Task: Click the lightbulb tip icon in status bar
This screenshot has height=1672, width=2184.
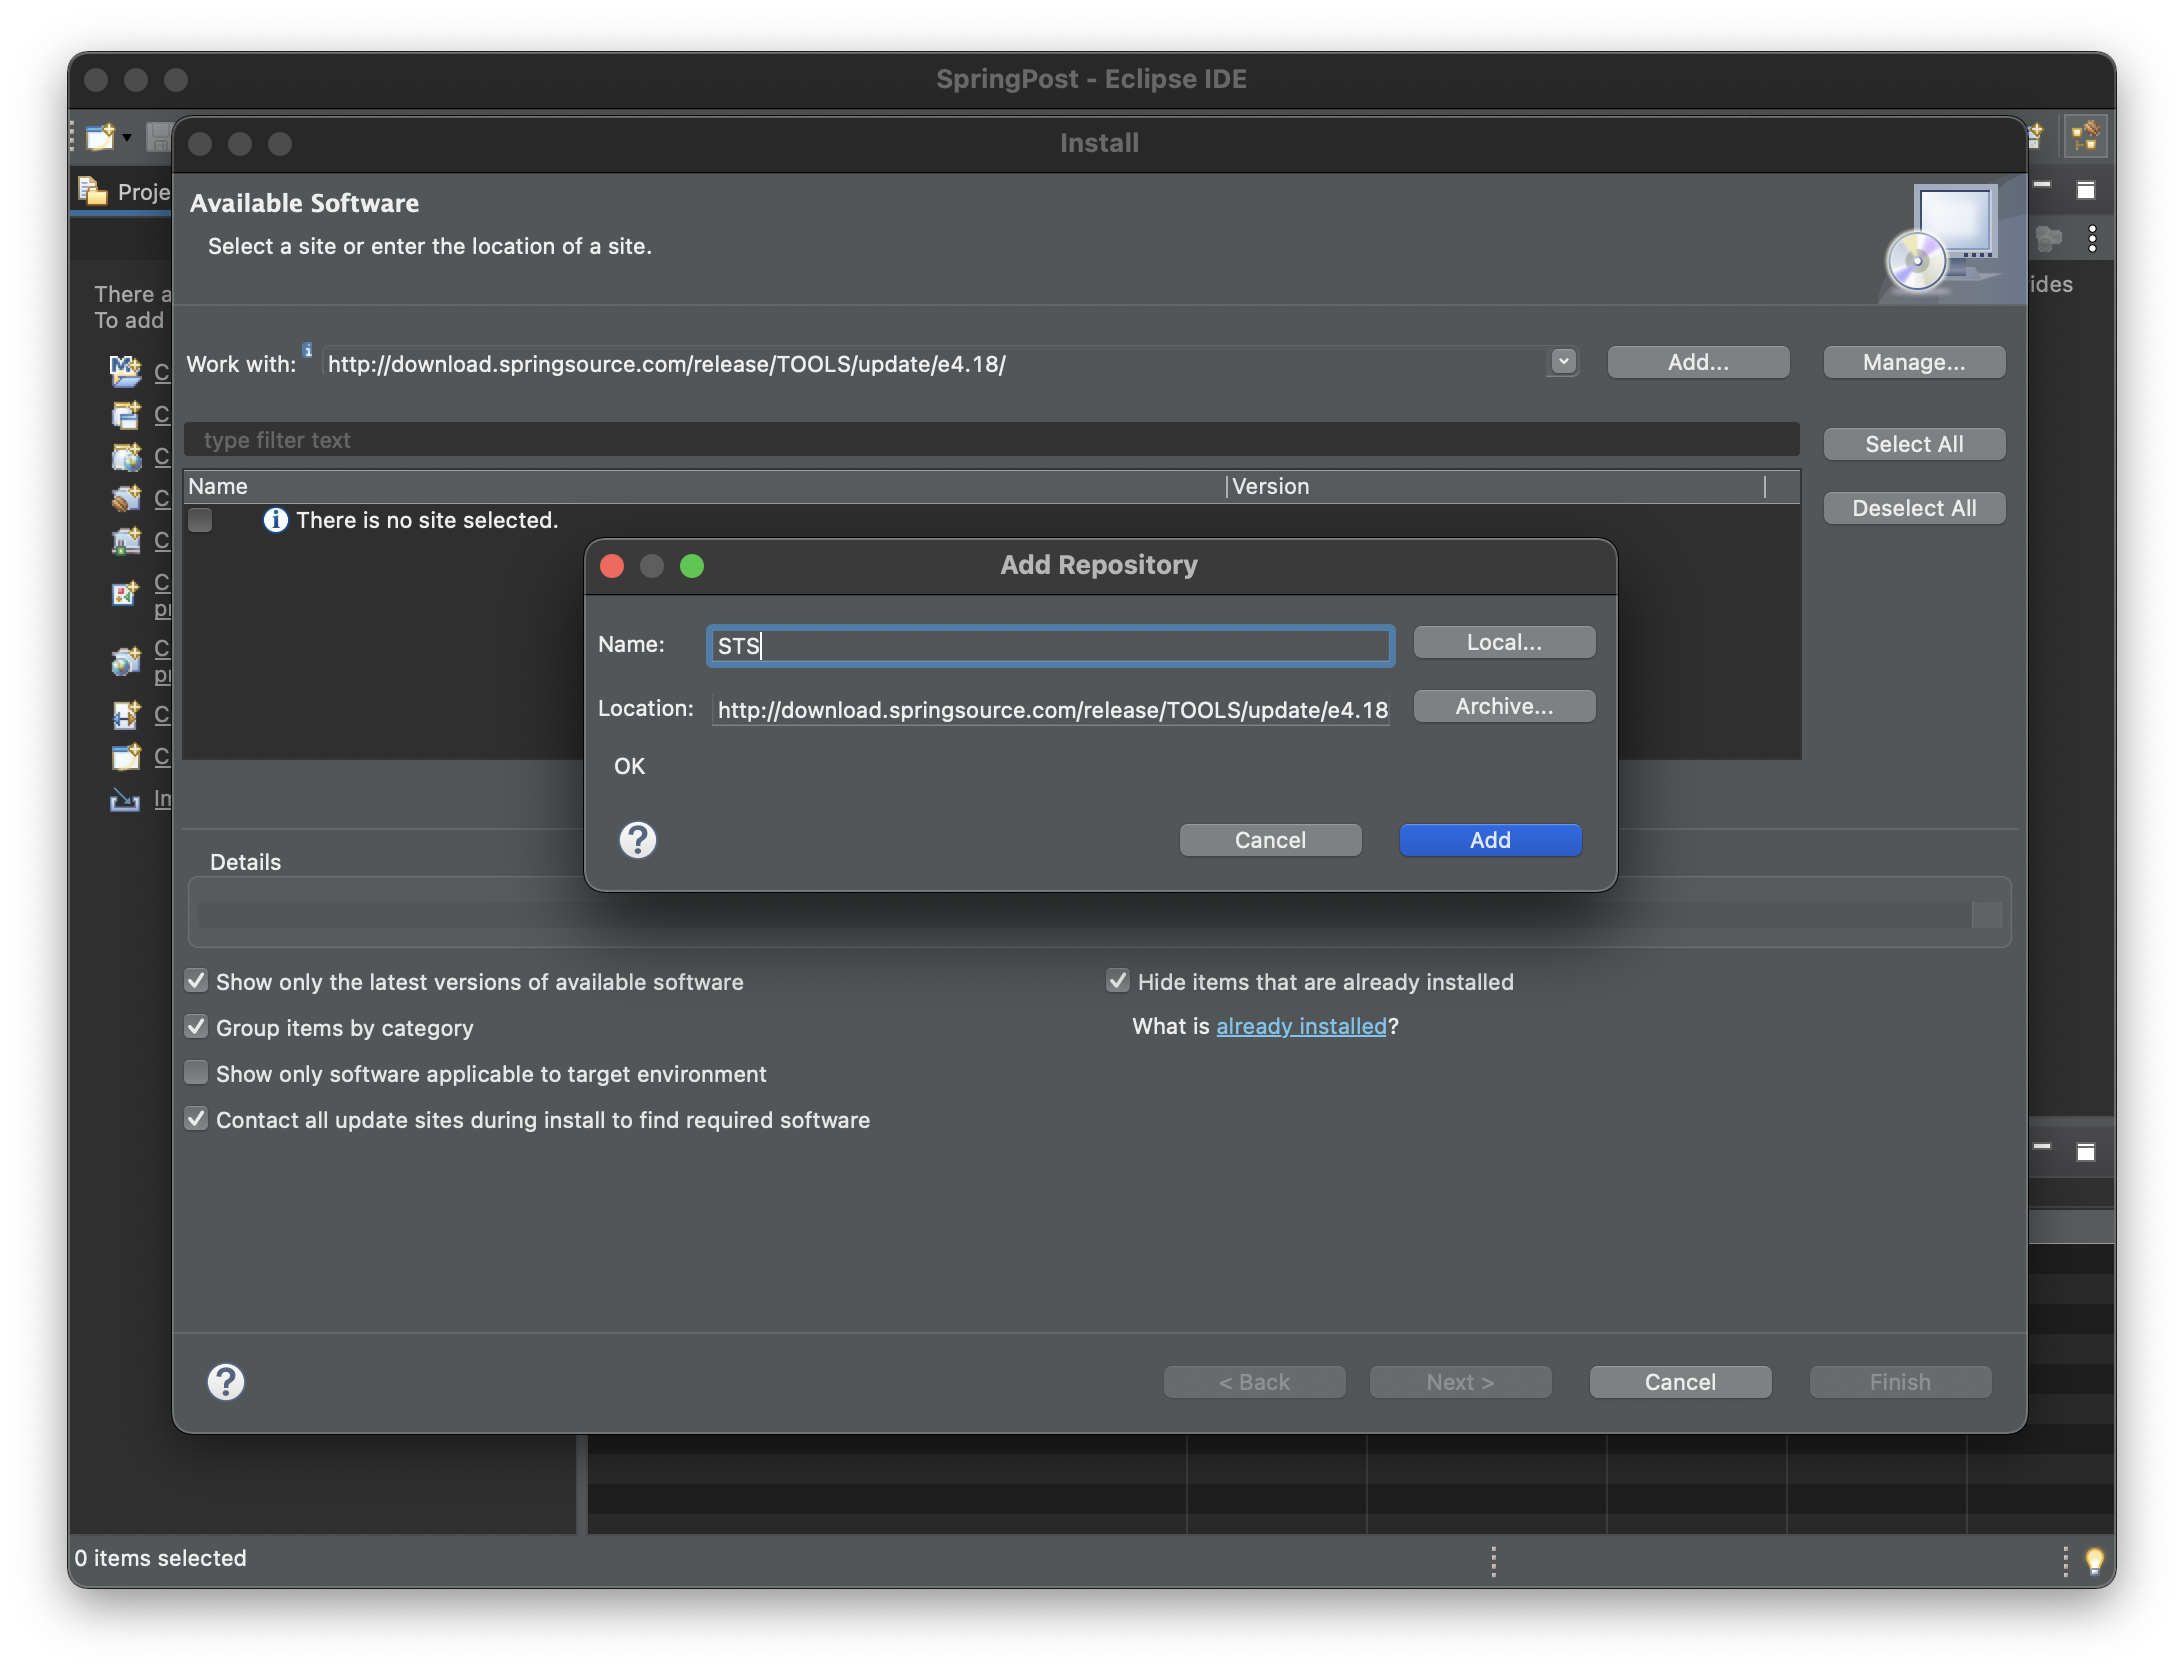Action: tap(2094, 1560)
